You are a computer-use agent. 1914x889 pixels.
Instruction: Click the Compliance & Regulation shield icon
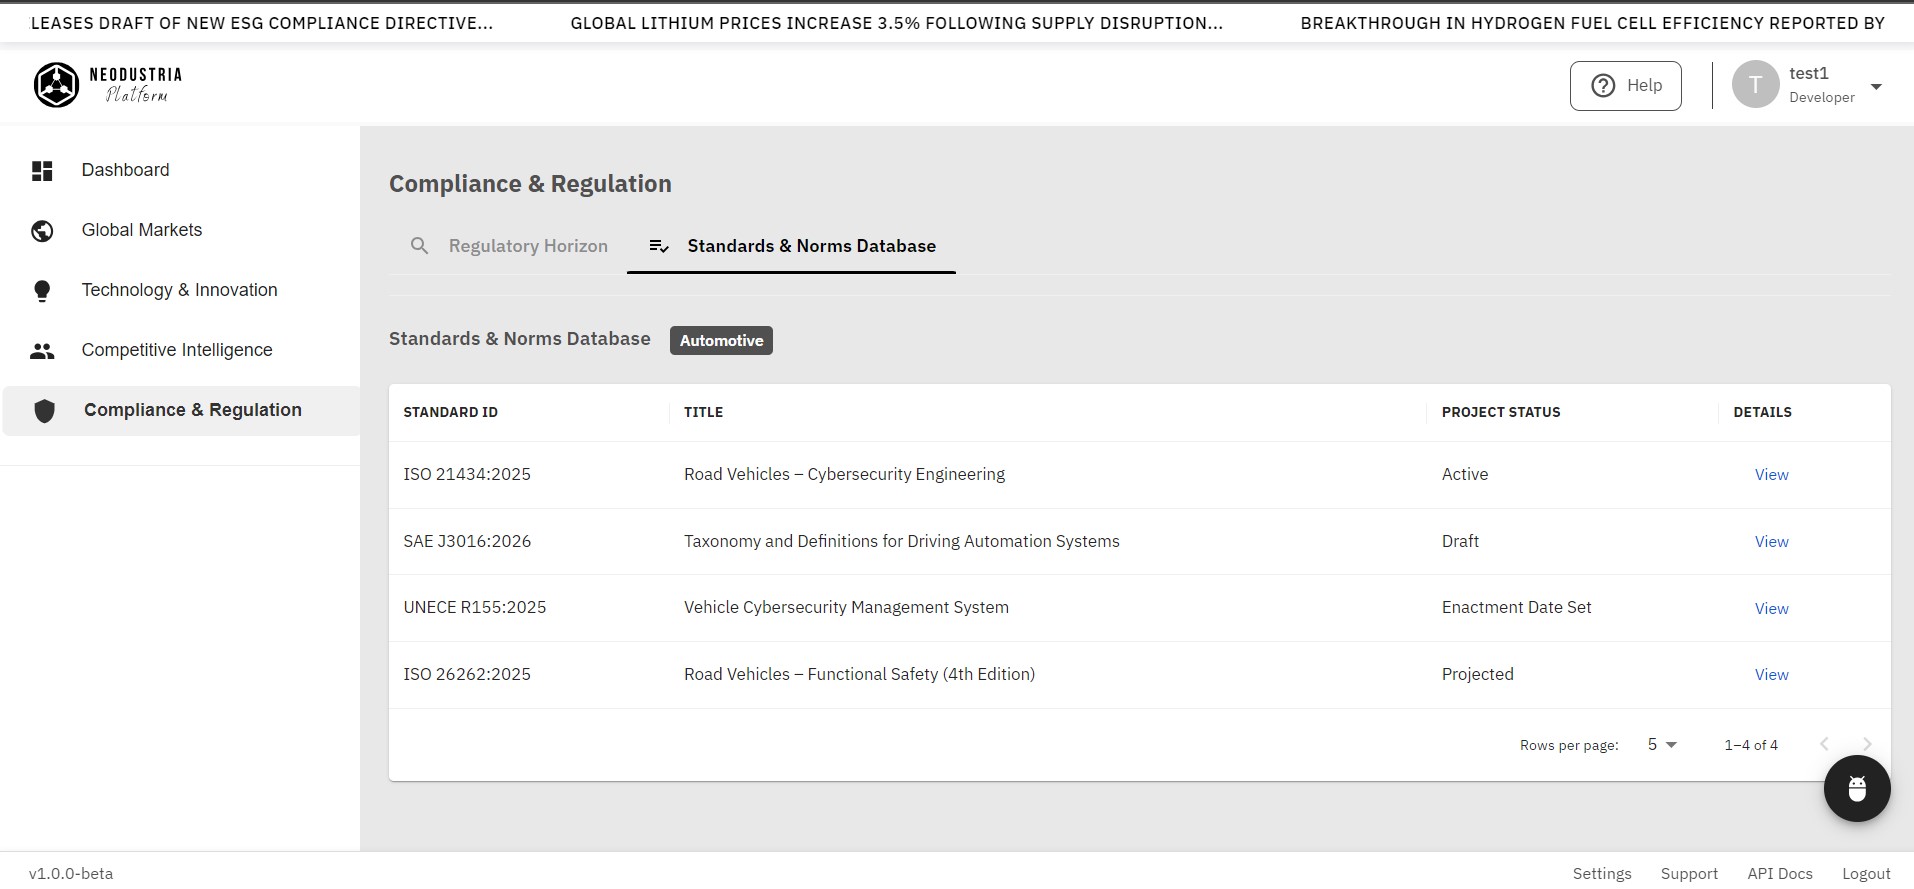coord(44,411)
